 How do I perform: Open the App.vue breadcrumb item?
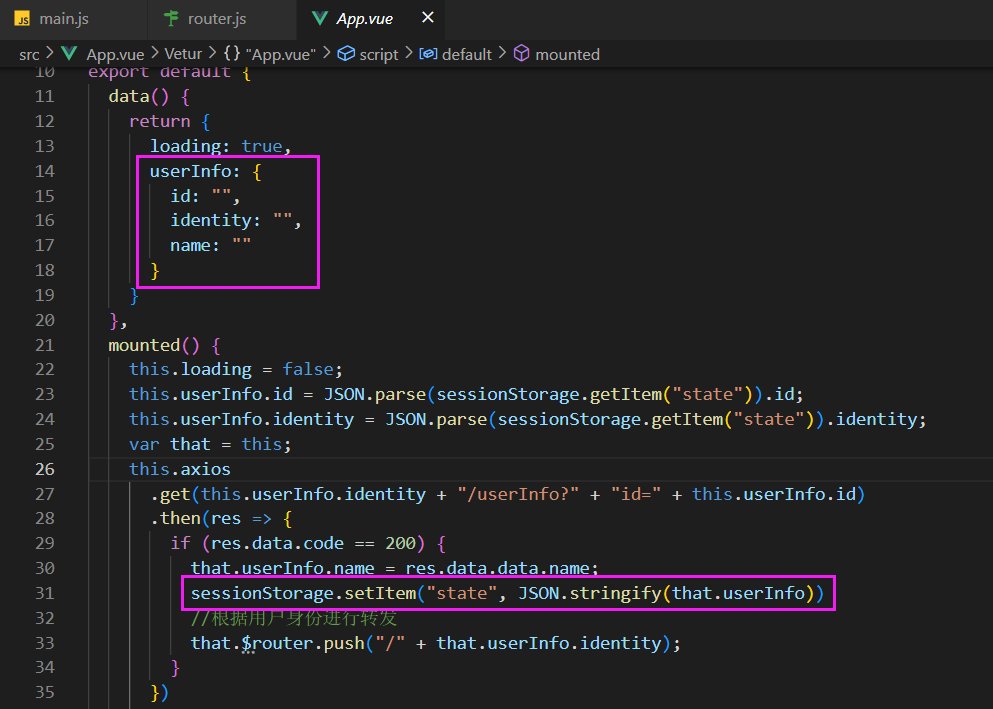115,55
